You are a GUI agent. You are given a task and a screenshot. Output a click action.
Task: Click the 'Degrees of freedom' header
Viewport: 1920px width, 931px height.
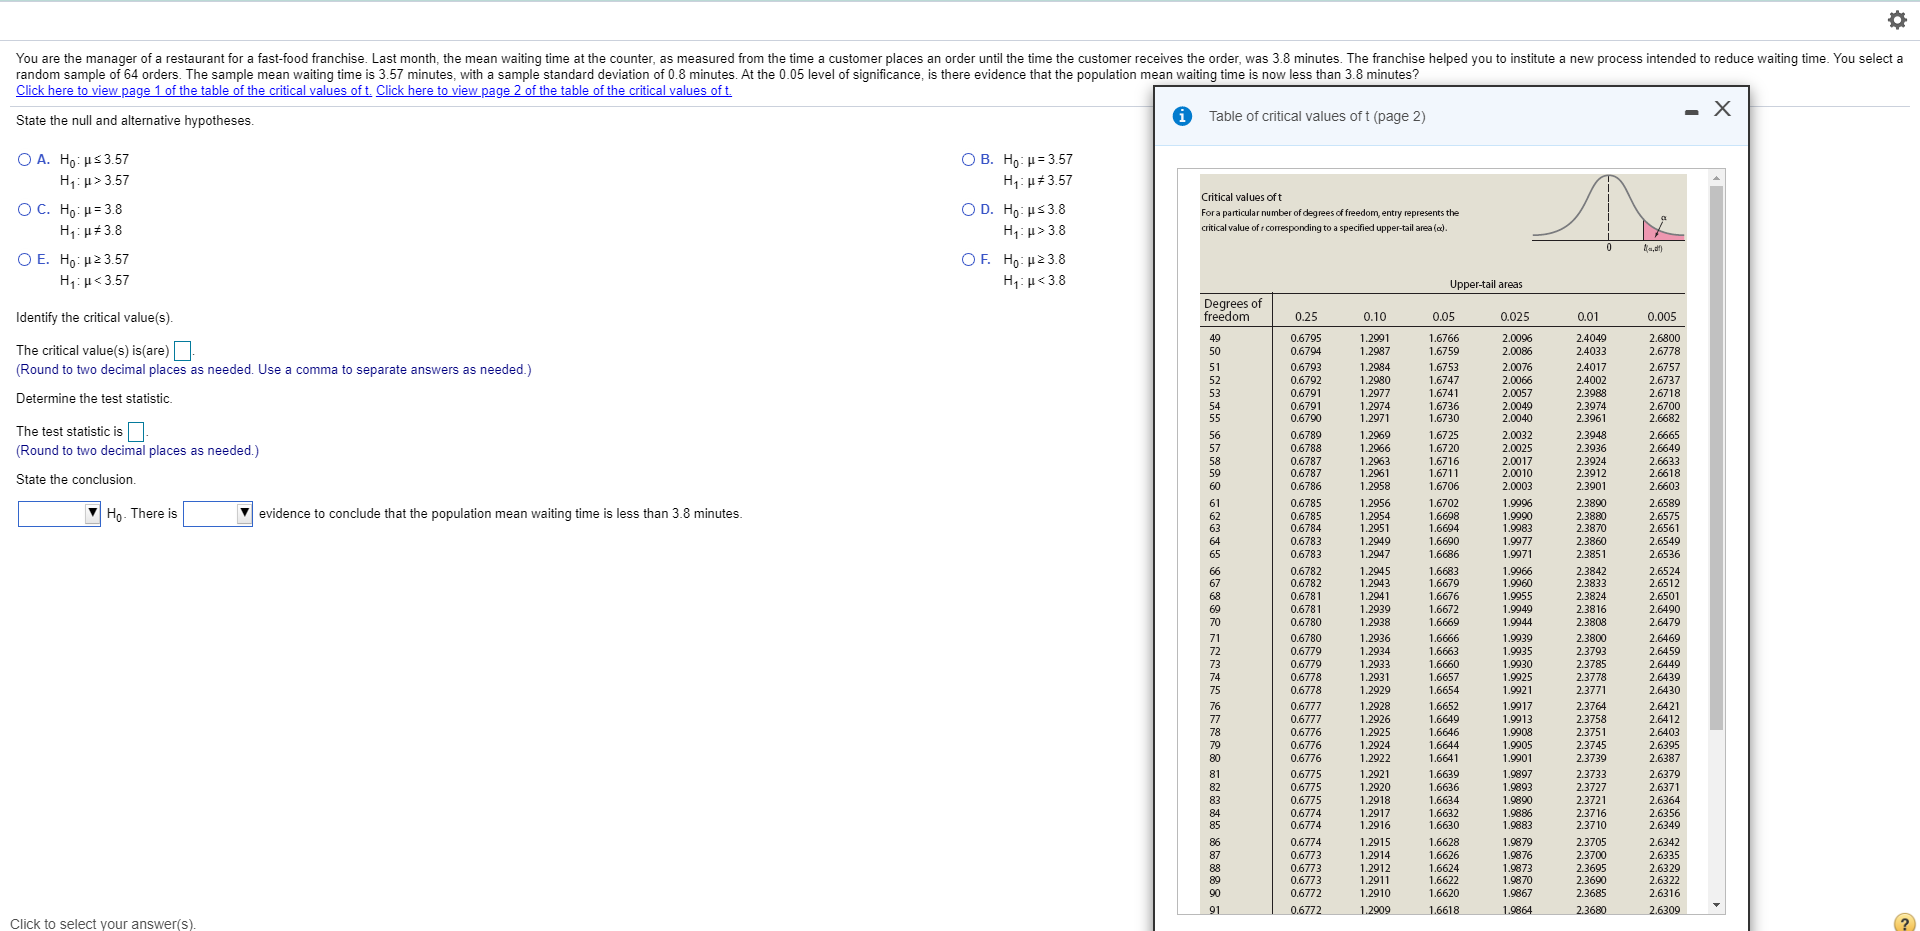(1232, 310)
